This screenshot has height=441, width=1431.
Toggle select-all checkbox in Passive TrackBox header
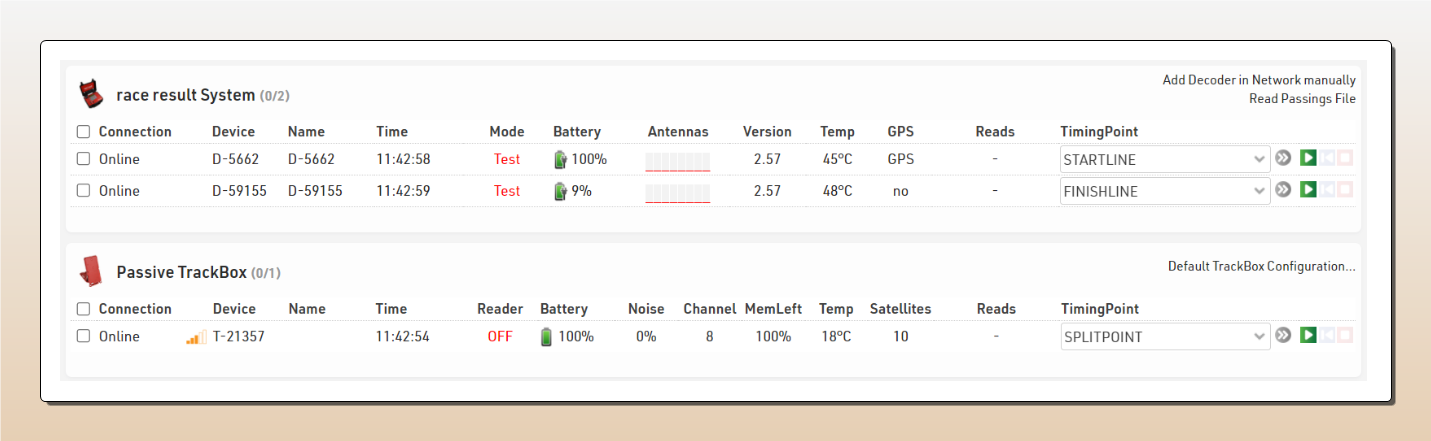click(84, 309)
